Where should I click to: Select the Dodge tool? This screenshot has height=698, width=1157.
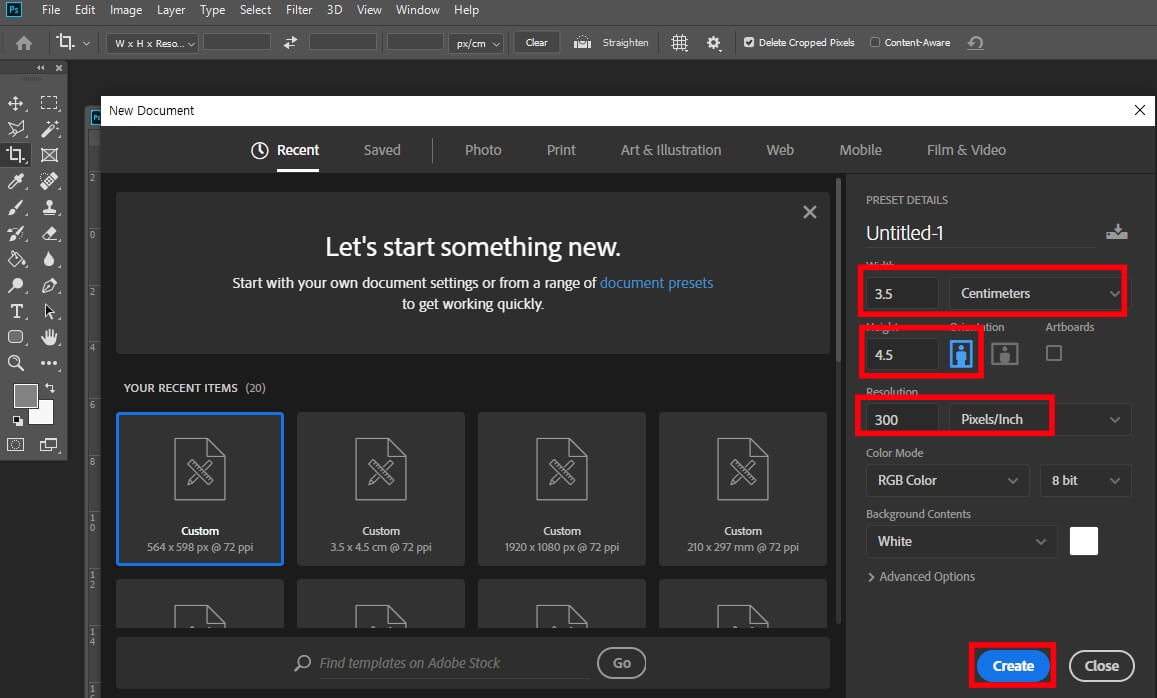[x=15, y=285]
